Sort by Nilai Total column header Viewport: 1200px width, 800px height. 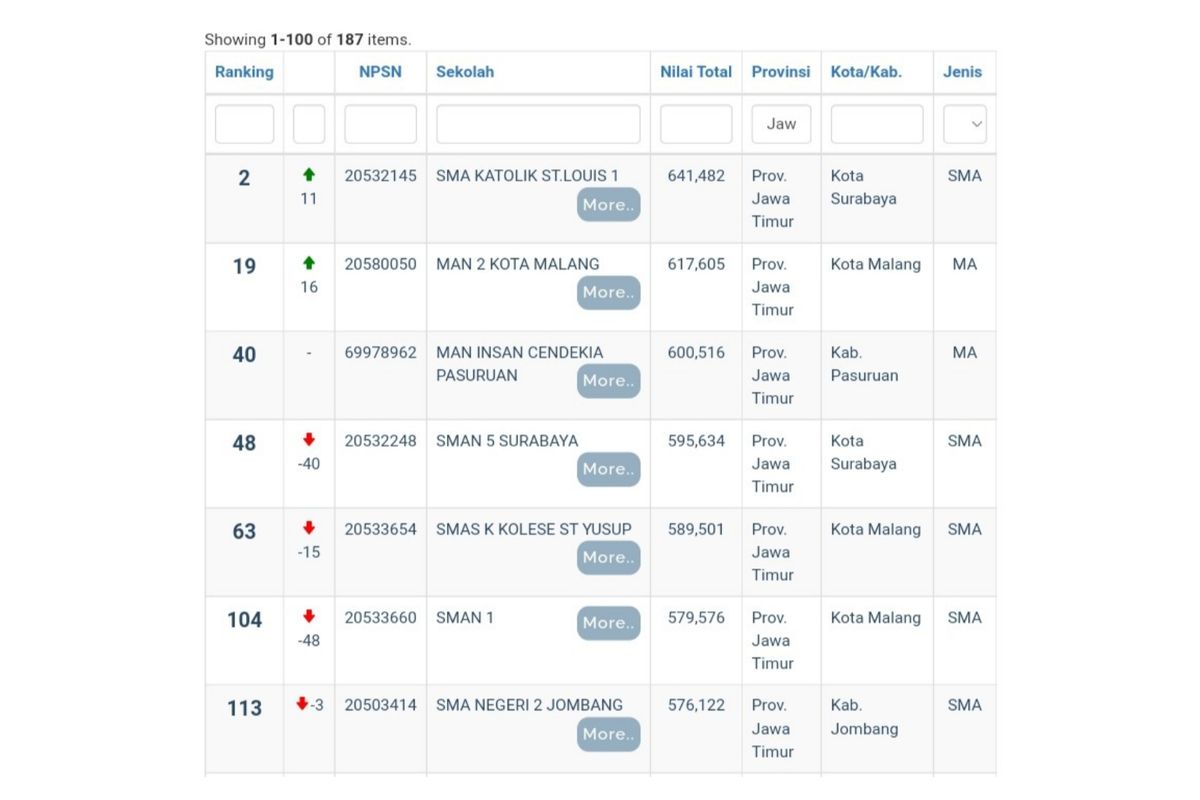pyautogui.click(x=696, y=72)
